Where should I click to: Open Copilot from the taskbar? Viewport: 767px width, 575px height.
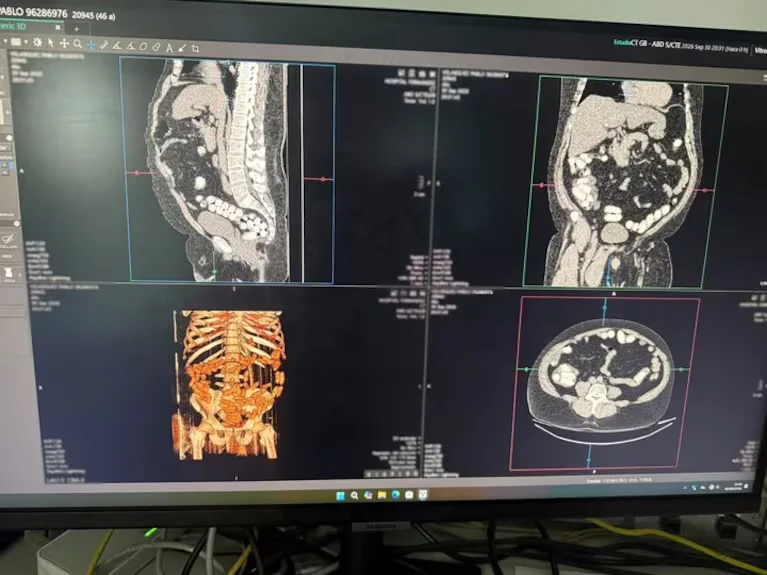tap(368, 496)
